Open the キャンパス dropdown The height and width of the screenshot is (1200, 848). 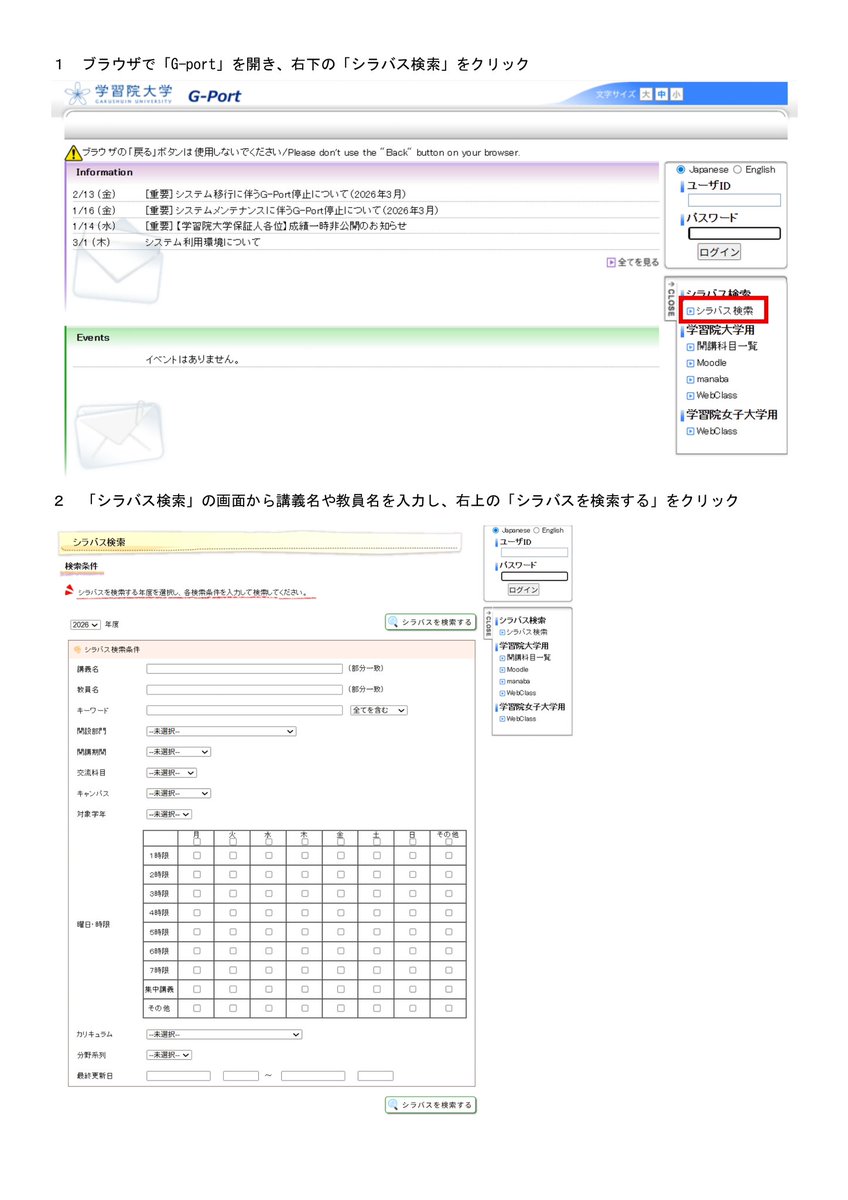[x=179, y=793]
